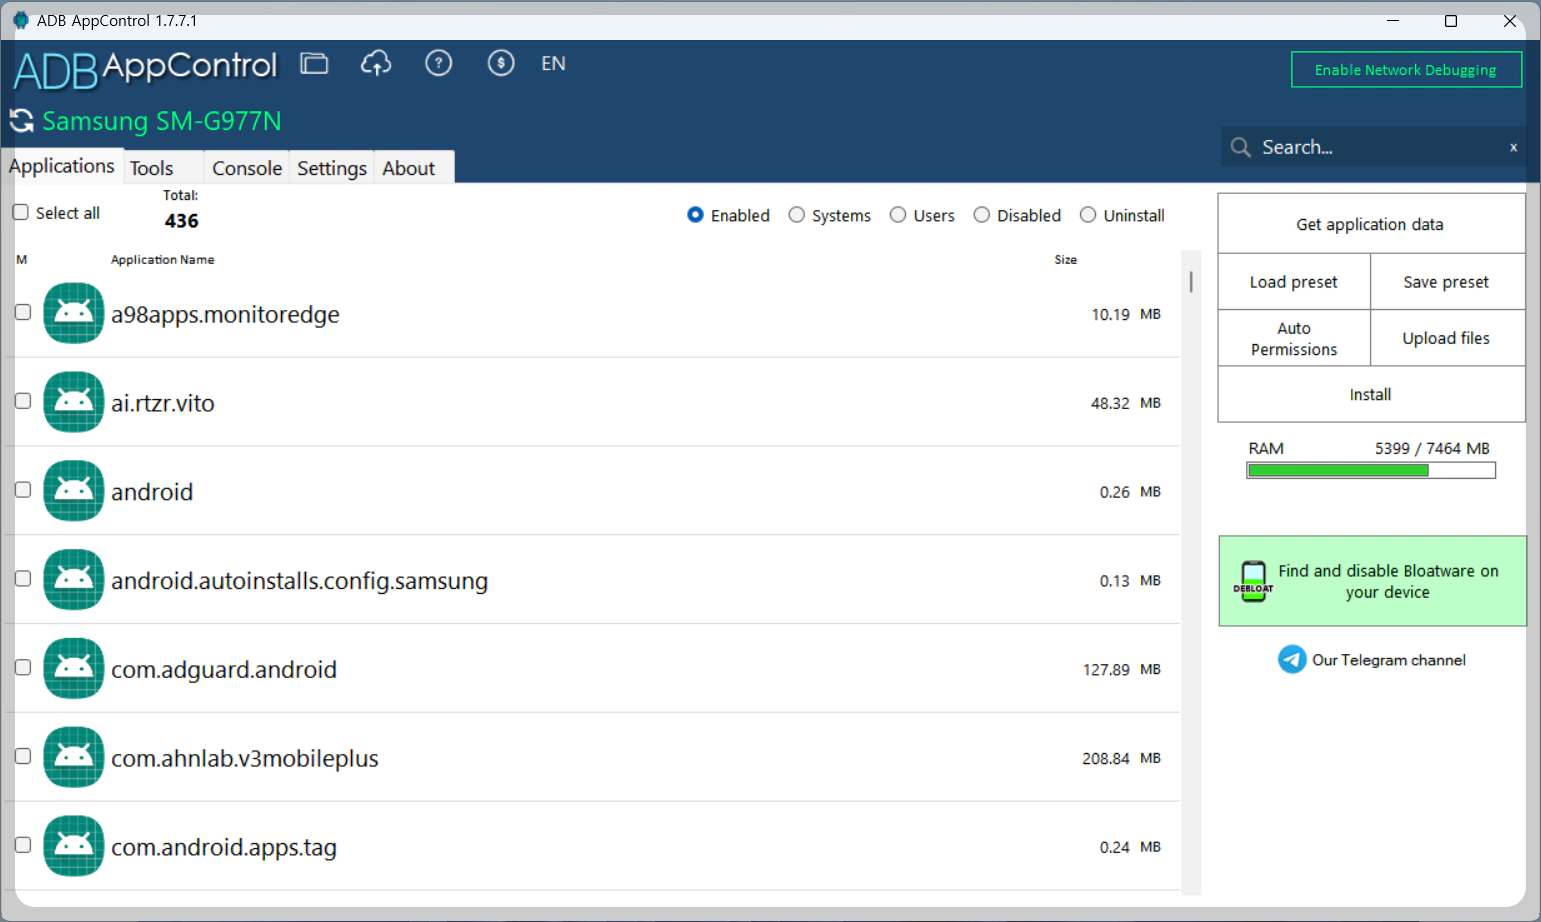
Task: Click the ai.rtzr.vito app icon
Action: tap(74, 402)
